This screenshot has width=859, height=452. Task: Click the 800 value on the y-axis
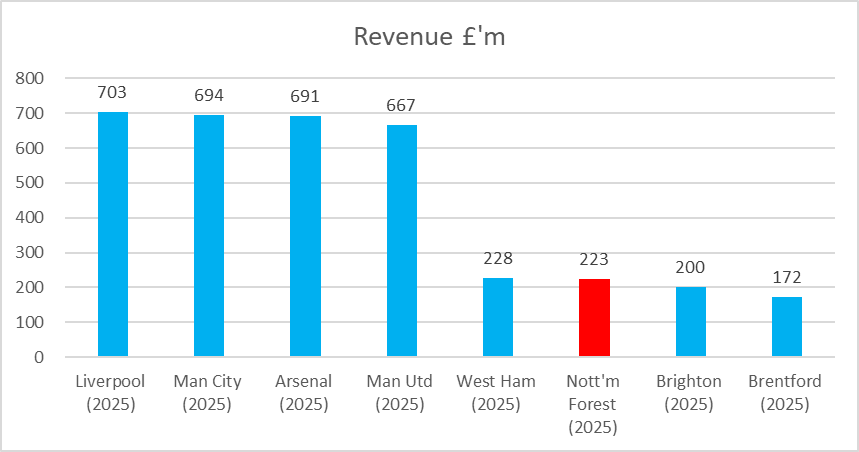point(30,78)
